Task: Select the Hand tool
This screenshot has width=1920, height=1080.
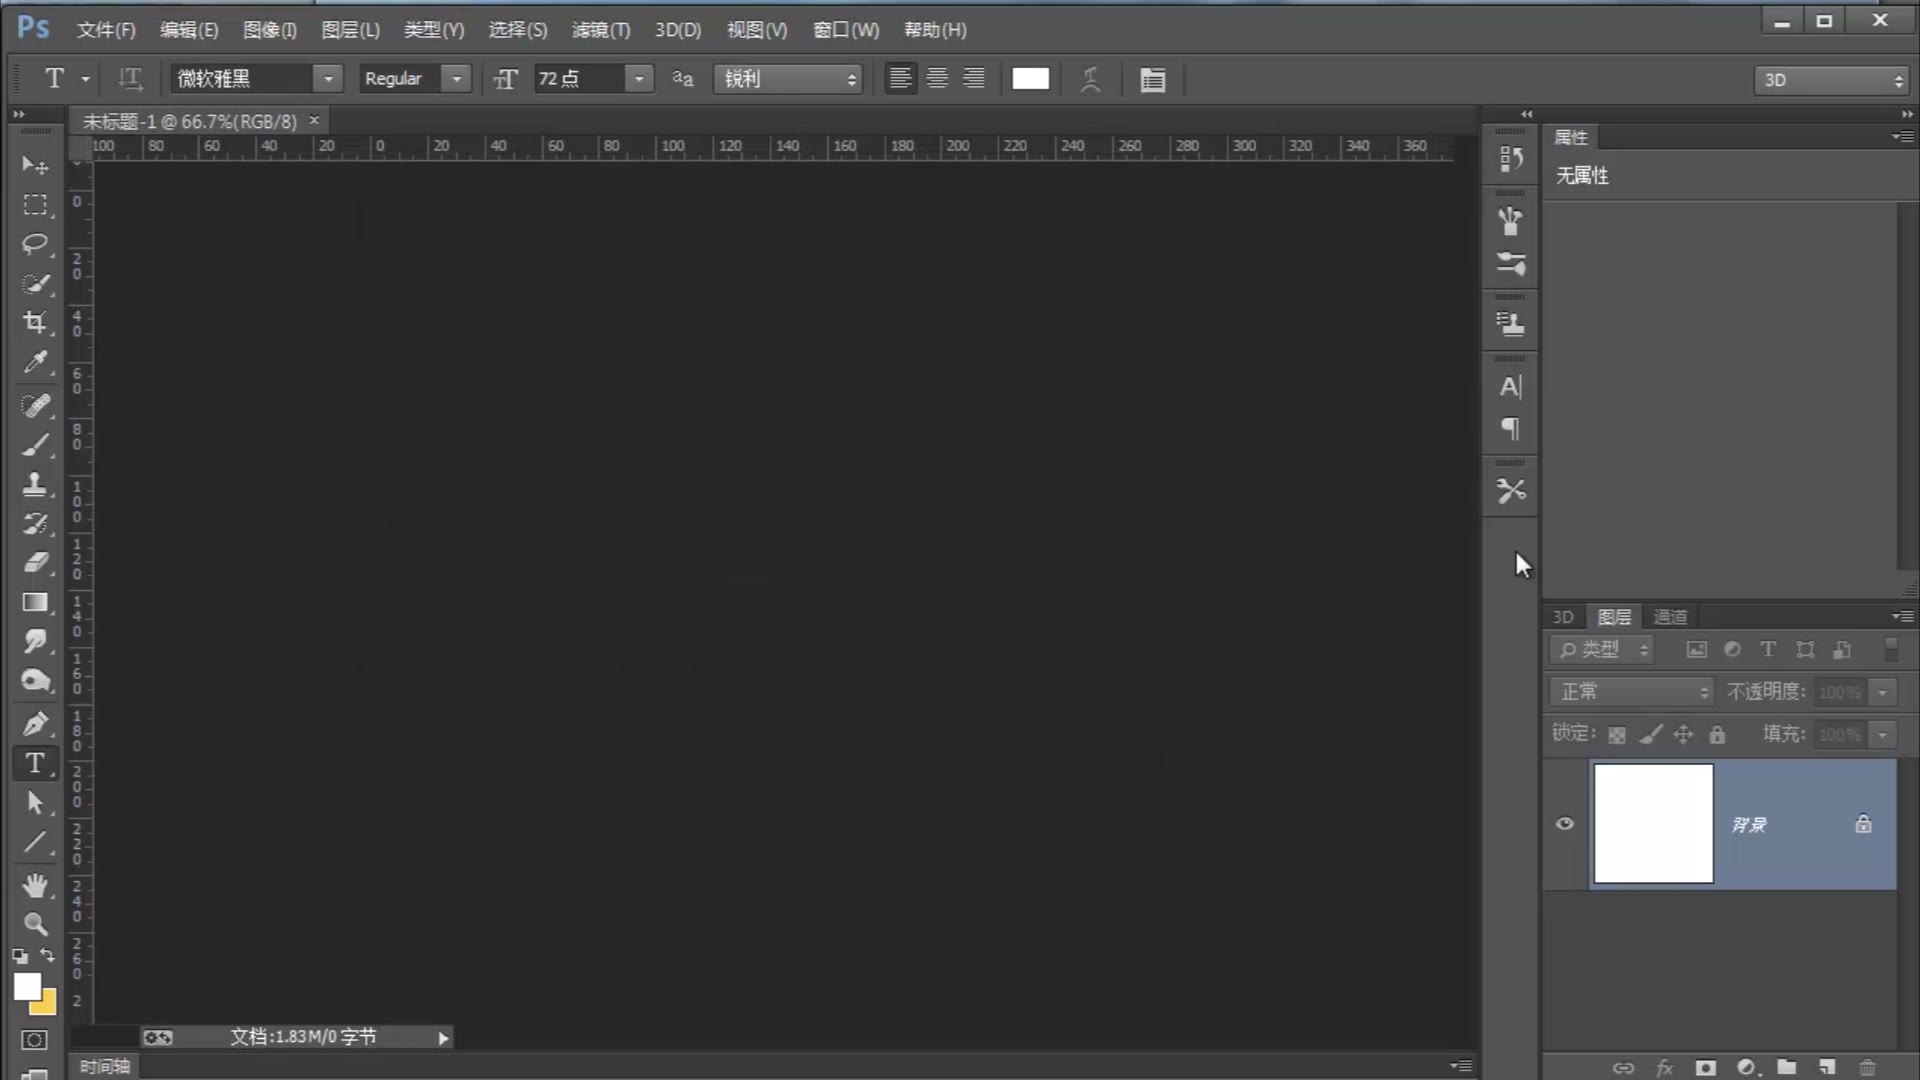Action: (35, 885)
